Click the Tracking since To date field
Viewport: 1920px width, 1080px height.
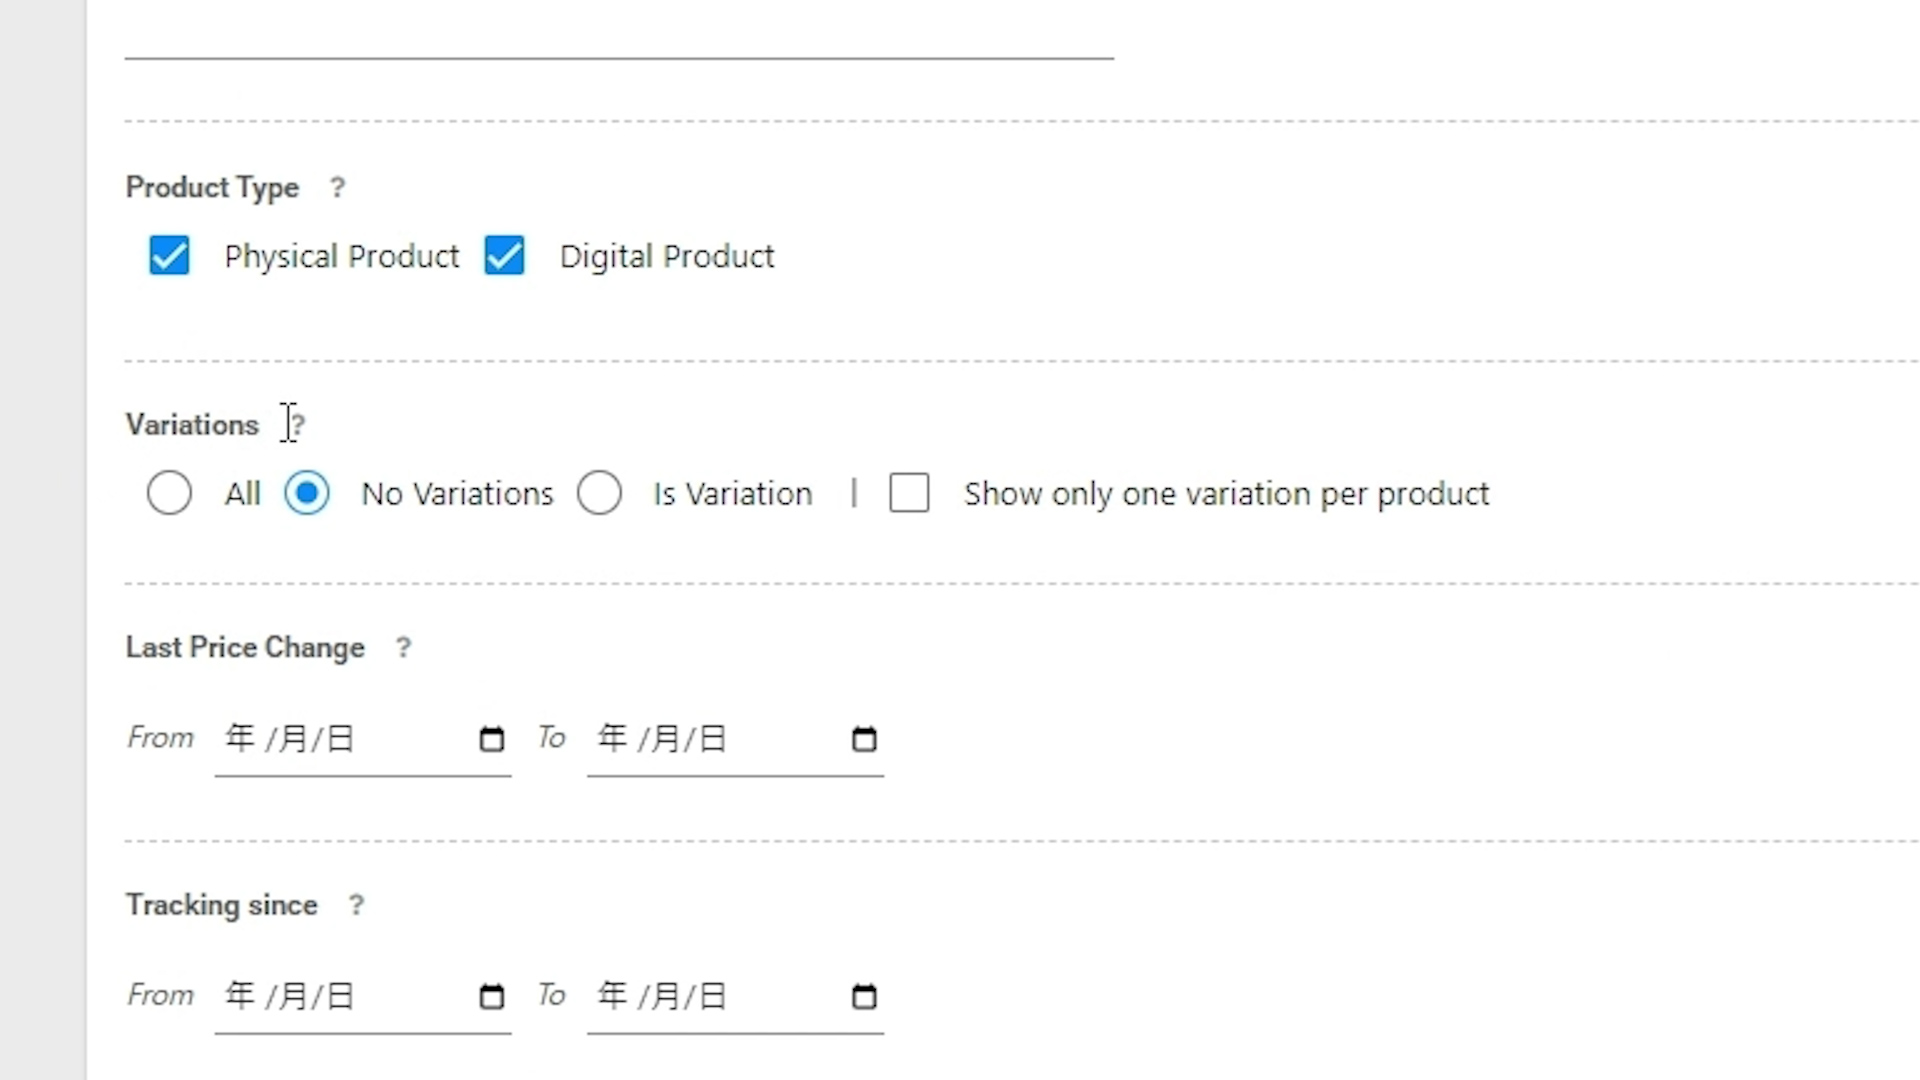[712, 997]
